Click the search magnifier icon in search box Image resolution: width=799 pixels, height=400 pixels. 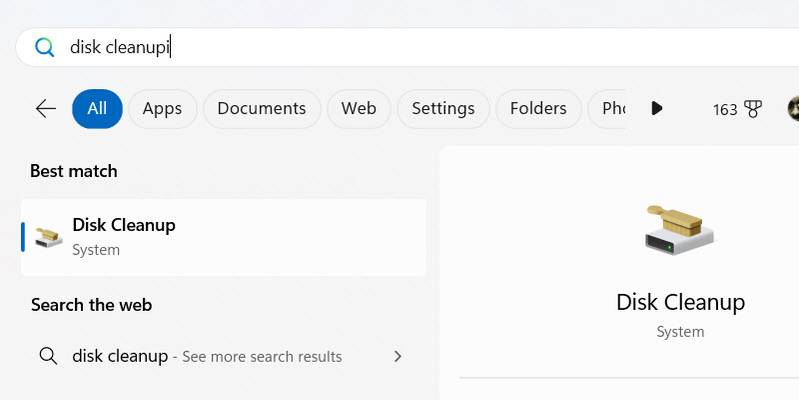click(x=44, y=47)
